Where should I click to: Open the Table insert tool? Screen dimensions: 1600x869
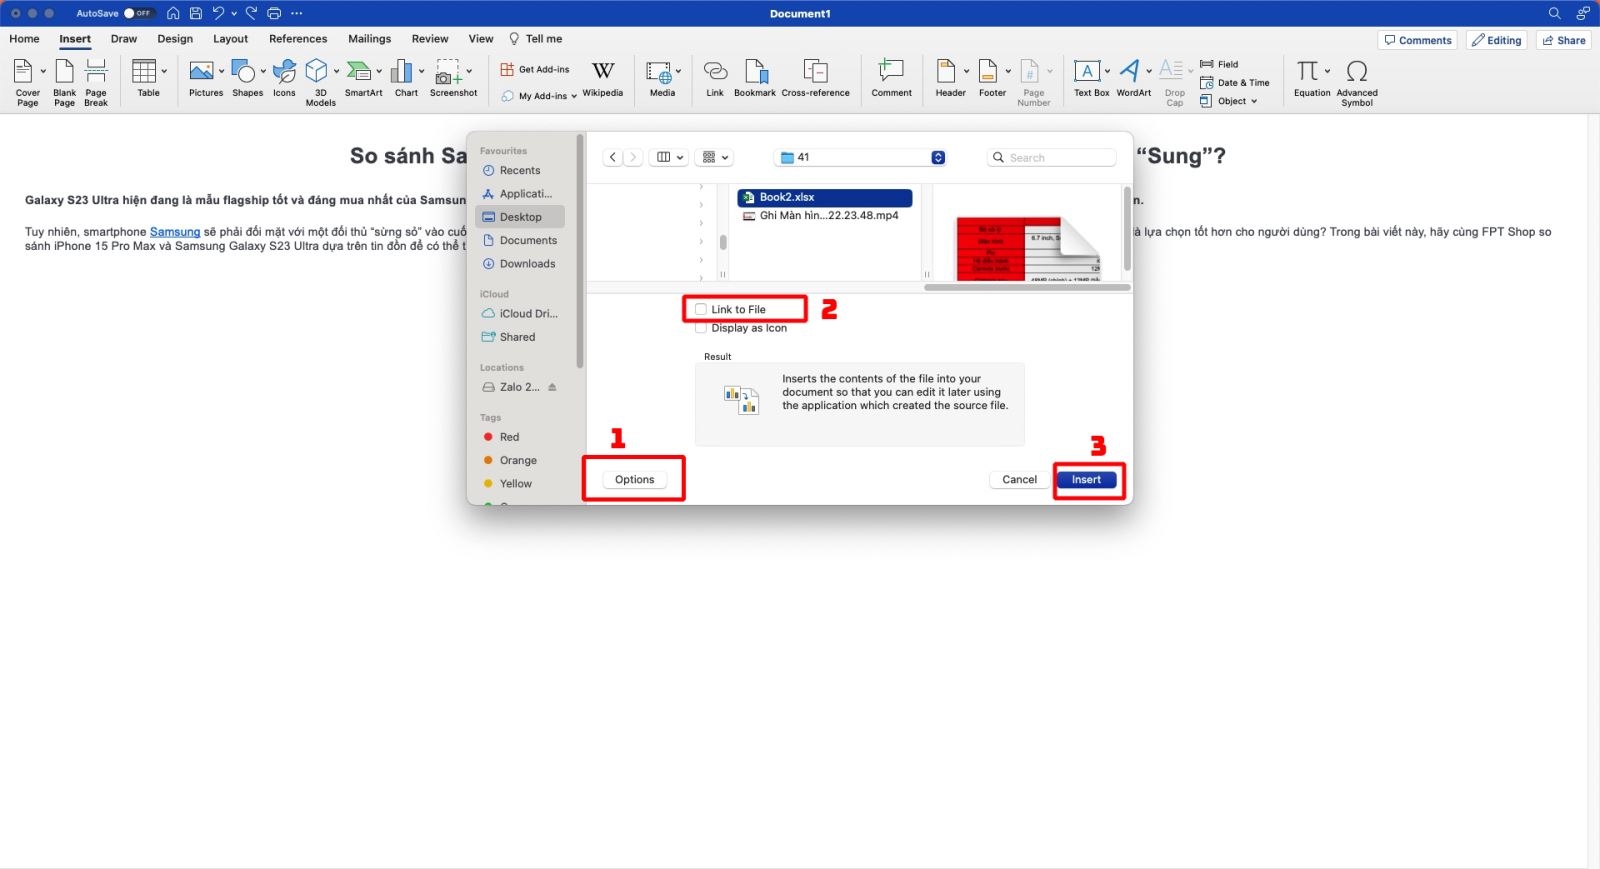click(148, 78)
